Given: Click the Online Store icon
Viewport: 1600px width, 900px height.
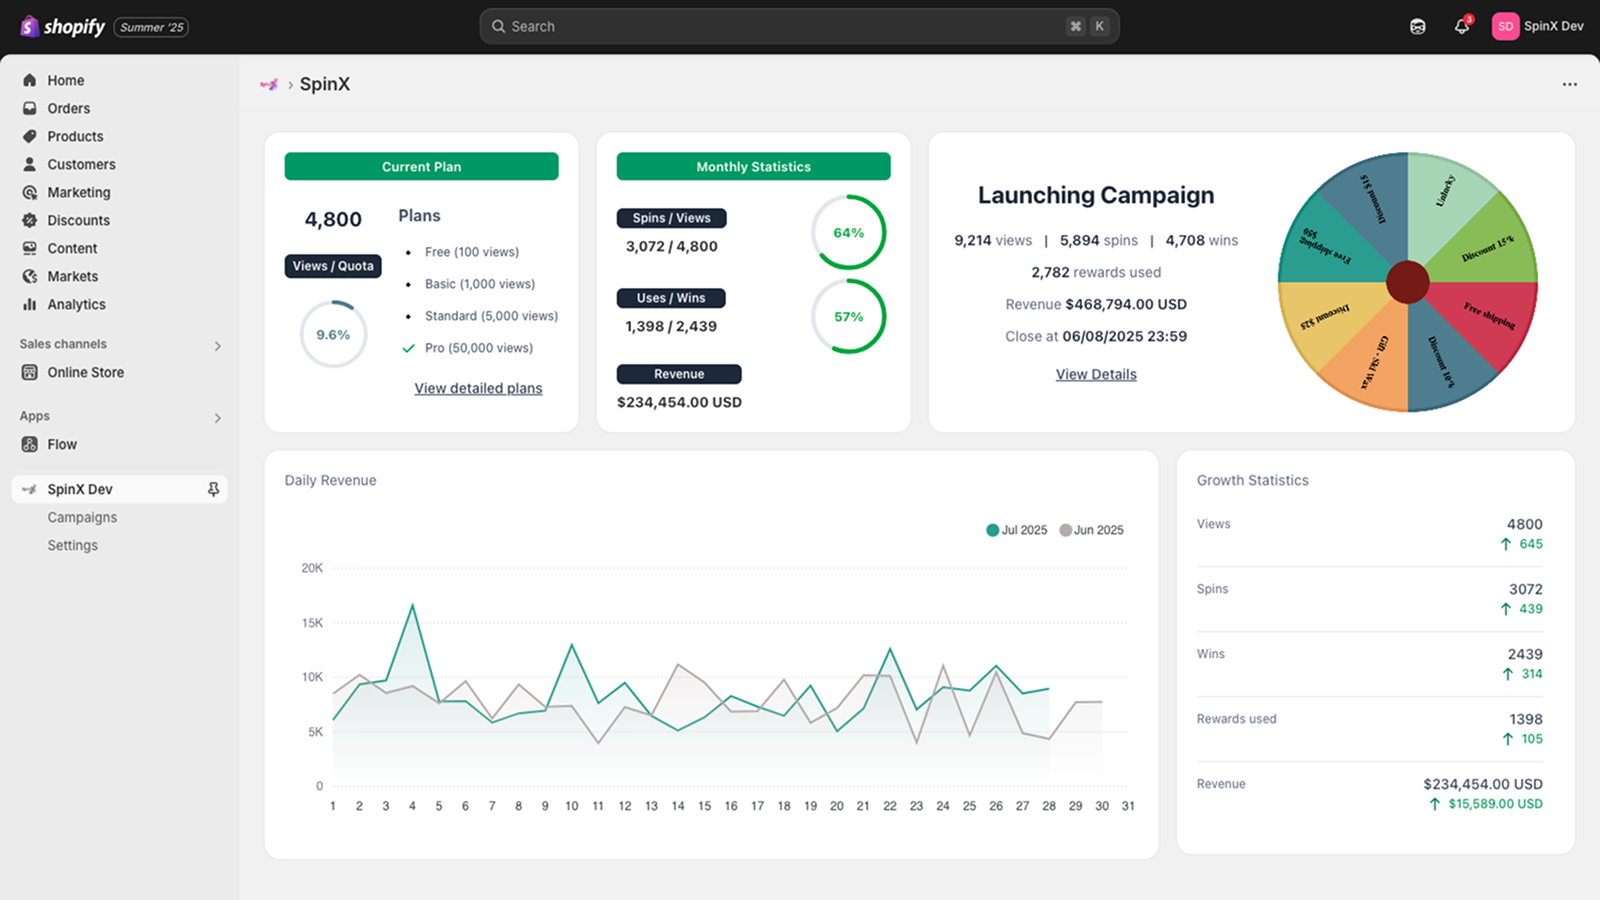Looking at the screenshot, I should 30,372.
